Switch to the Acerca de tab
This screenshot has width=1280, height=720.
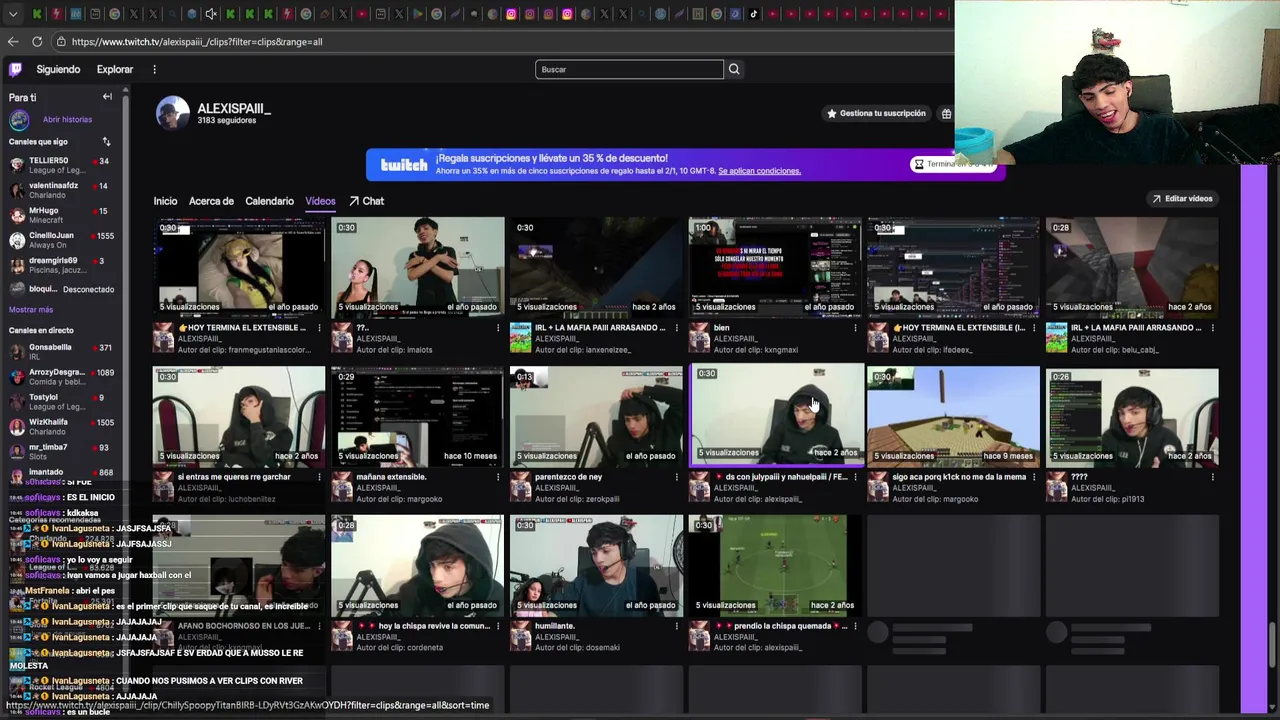click(x=211, y=201)
